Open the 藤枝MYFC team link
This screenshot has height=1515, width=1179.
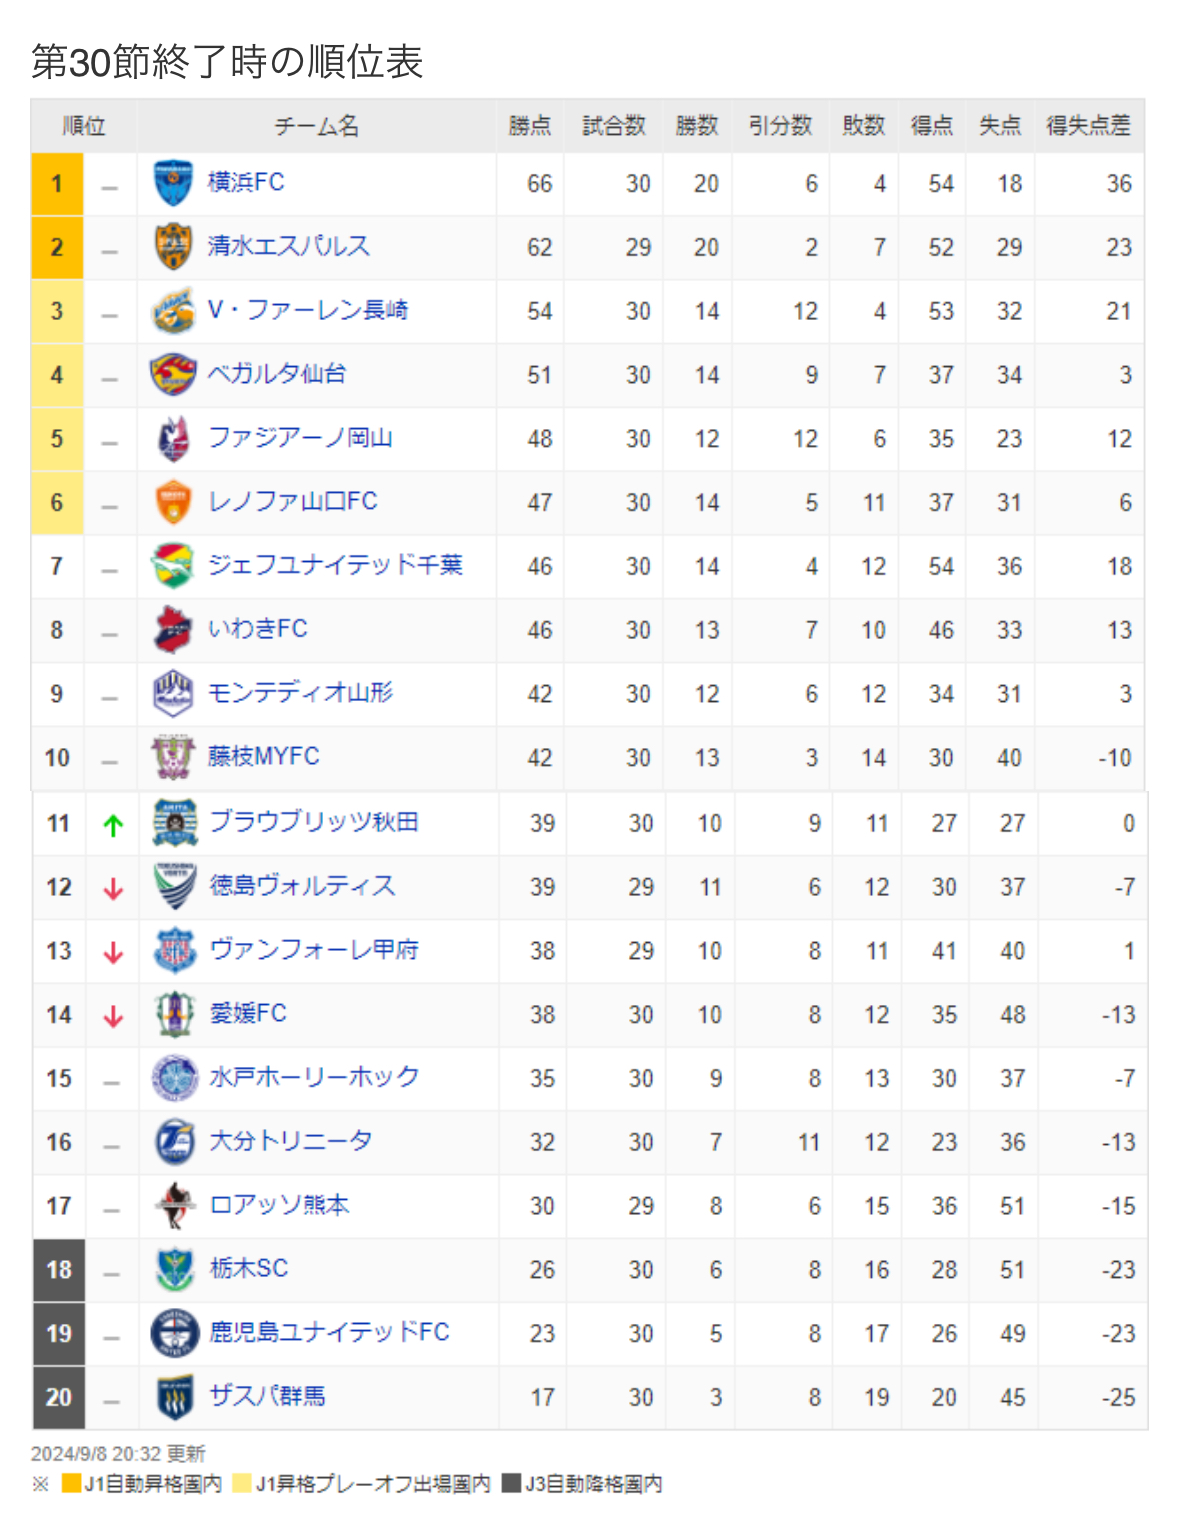[263, 756]
